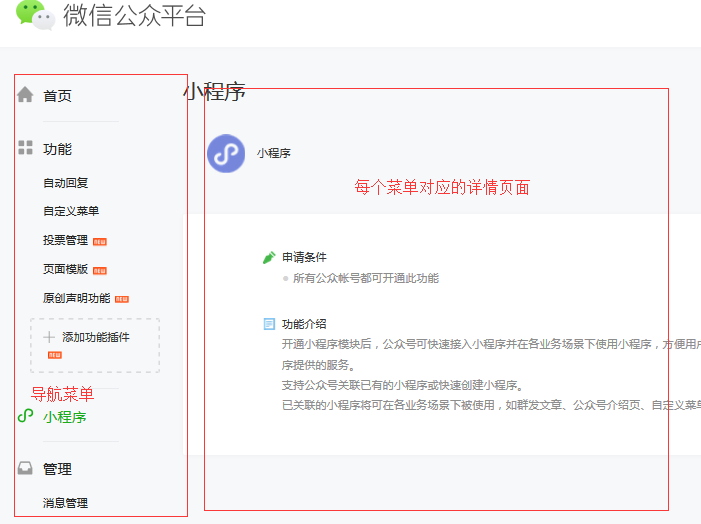Open 消息管理 in the sidebar
This screenshot has height=524, width=701.
[x=65, y=503]
